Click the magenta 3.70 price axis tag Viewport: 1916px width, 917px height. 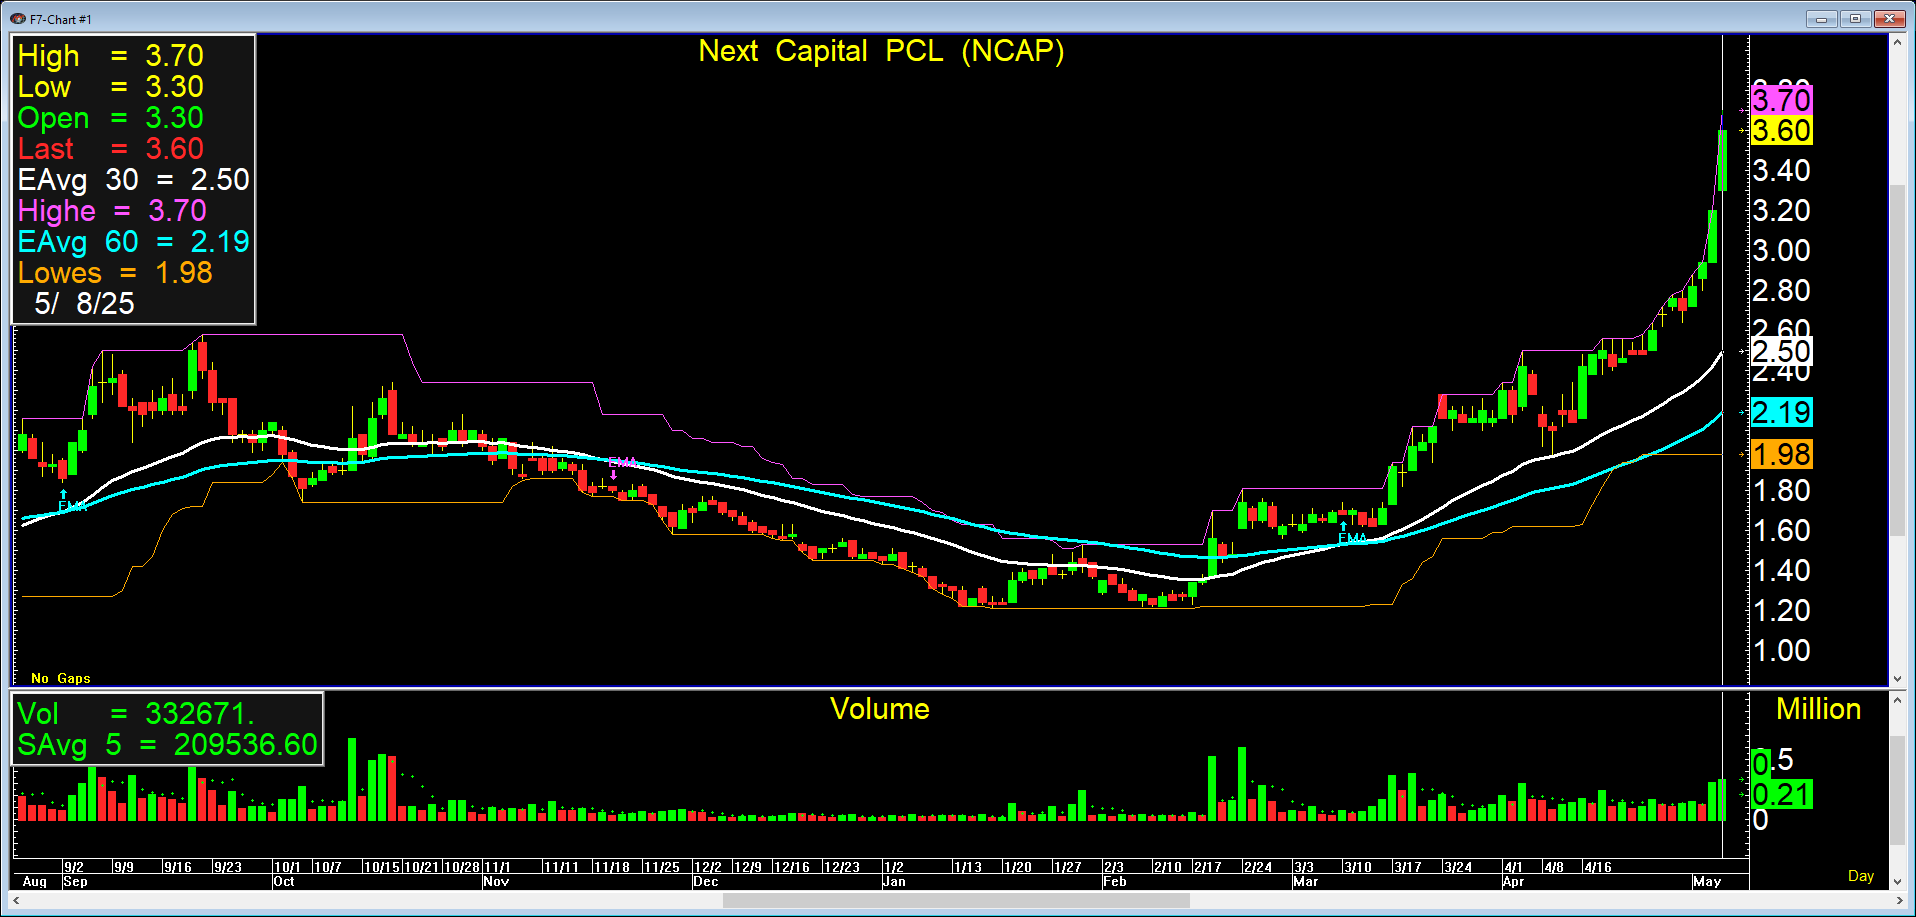point(1782,100)
